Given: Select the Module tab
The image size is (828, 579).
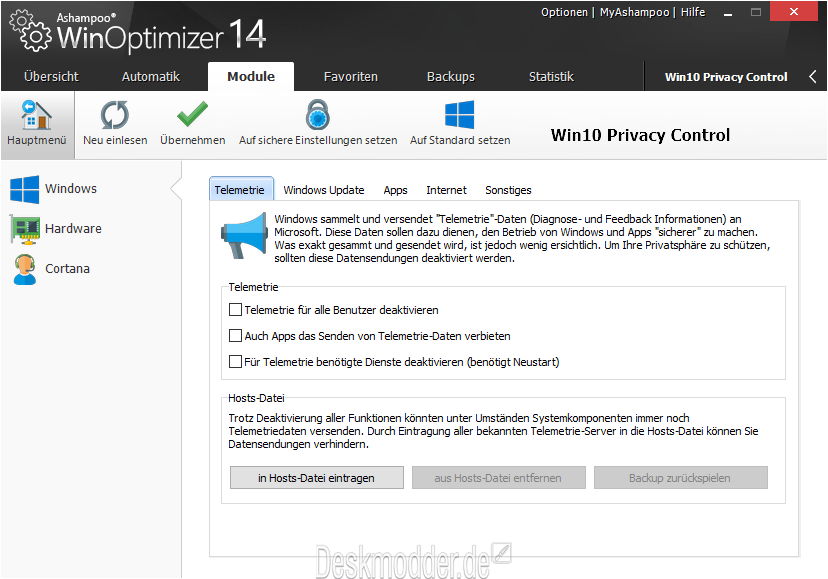Looking at the screenshot, I should point(251,77).
